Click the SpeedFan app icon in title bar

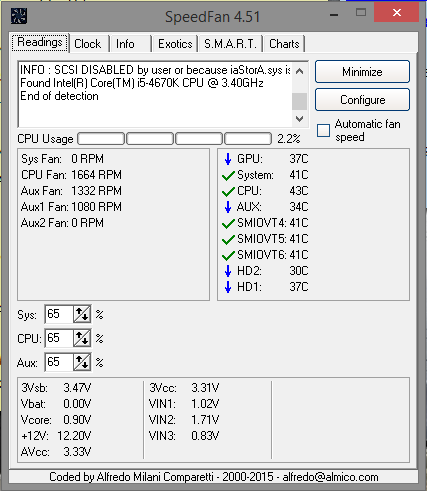point(19,16)
